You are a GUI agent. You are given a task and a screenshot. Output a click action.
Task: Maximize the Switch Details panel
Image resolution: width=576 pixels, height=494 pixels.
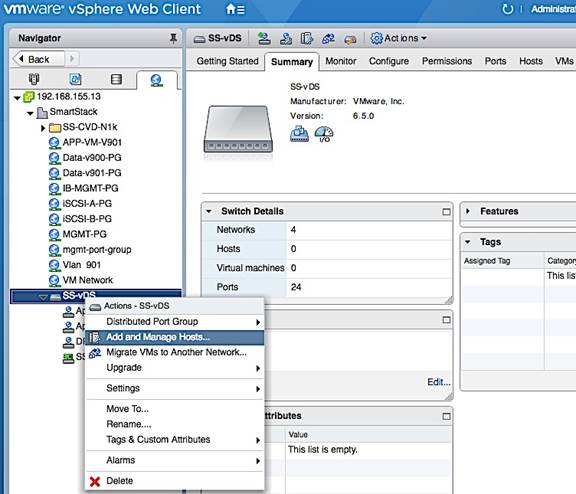tap(446, 212)
